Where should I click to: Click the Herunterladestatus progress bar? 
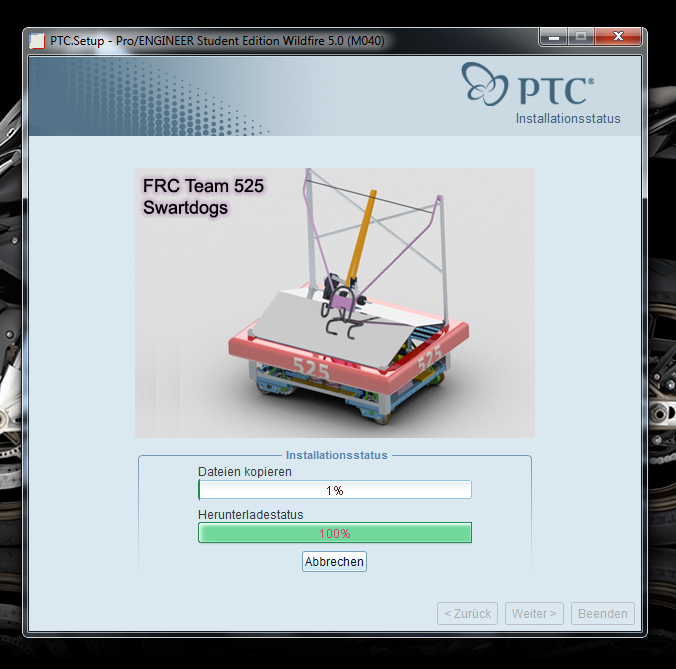335,533
